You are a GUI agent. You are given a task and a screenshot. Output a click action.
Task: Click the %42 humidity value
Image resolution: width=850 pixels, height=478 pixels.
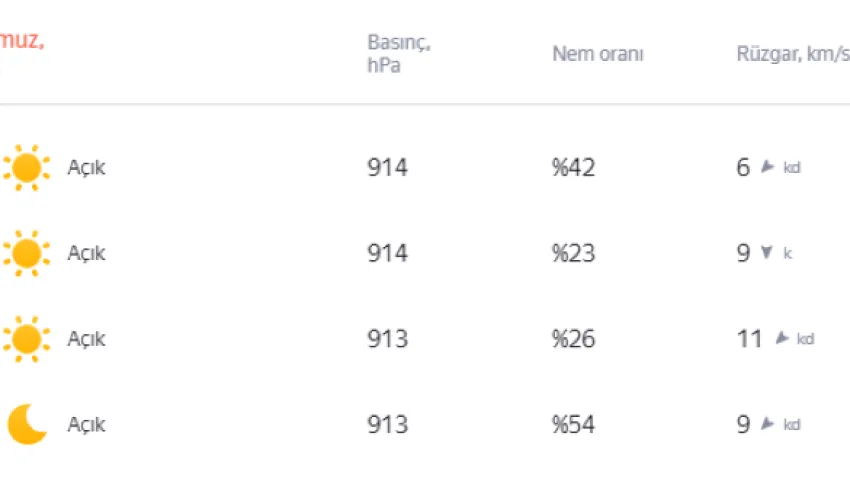tap(573, 168)
